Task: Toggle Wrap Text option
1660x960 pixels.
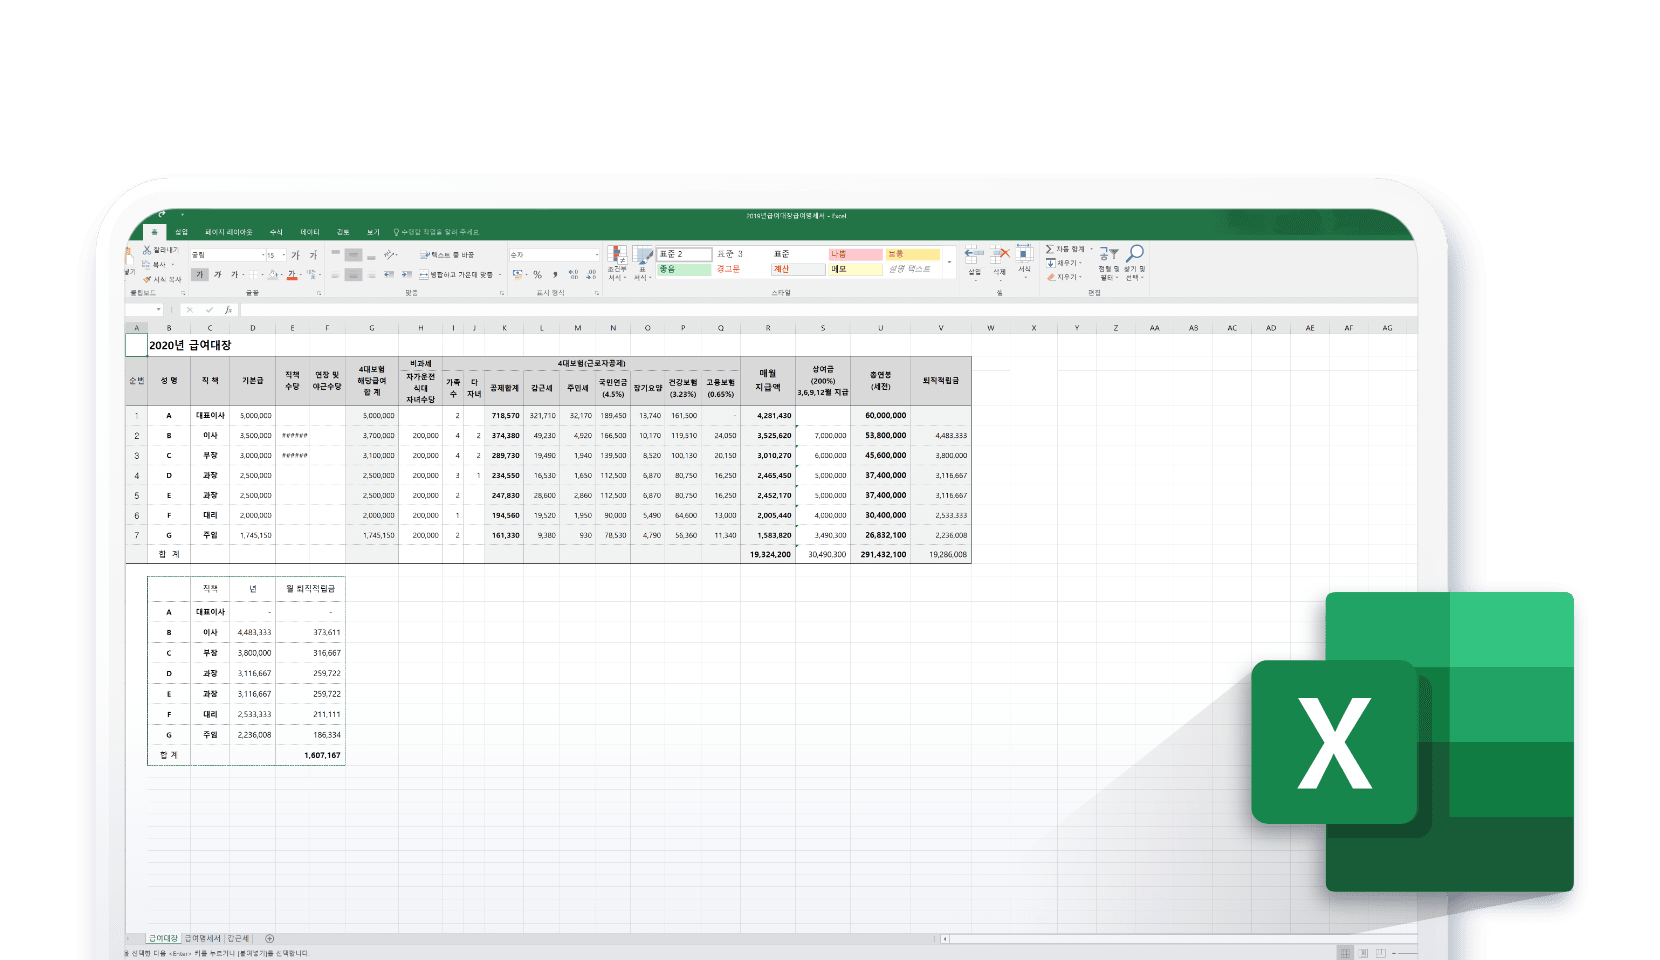Action: (x=447, y=255)
